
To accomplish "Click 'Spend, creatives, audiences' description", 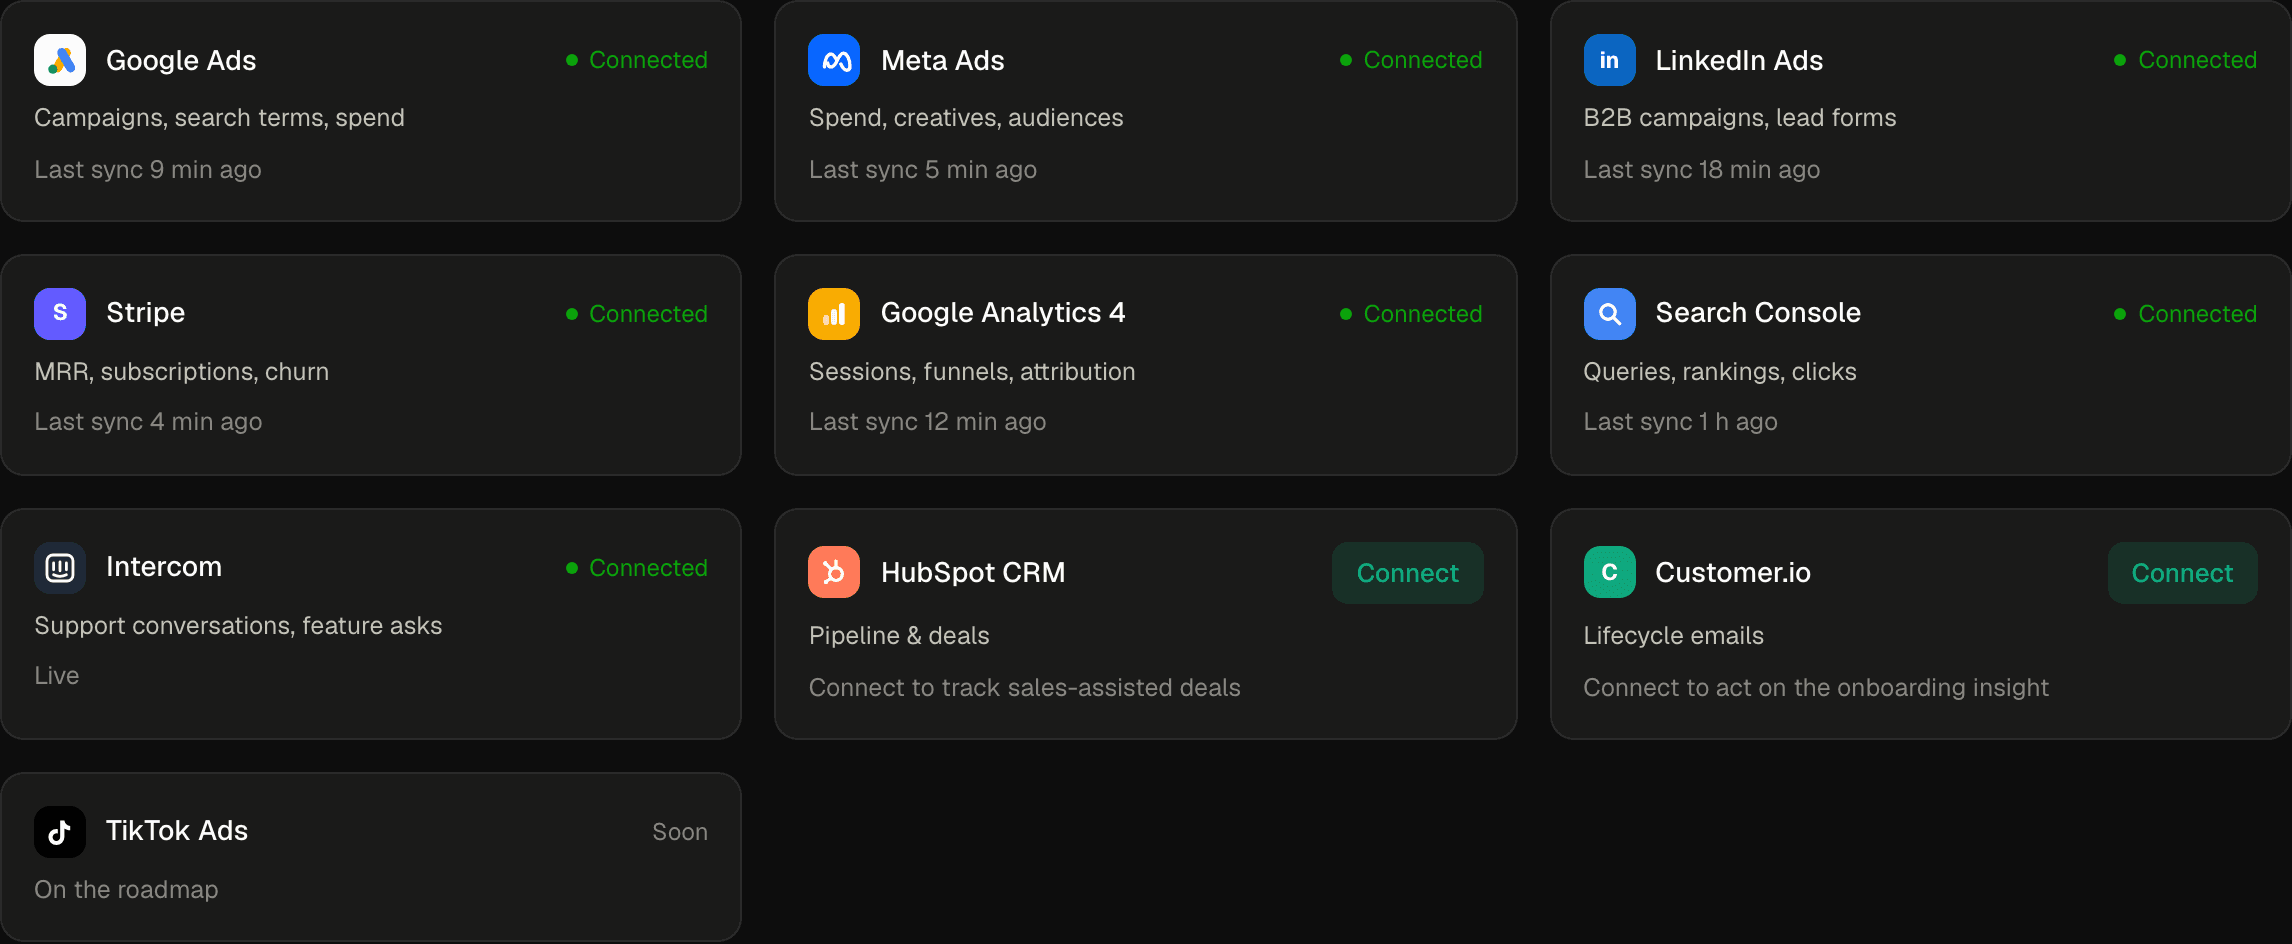I will pos(966,118).
